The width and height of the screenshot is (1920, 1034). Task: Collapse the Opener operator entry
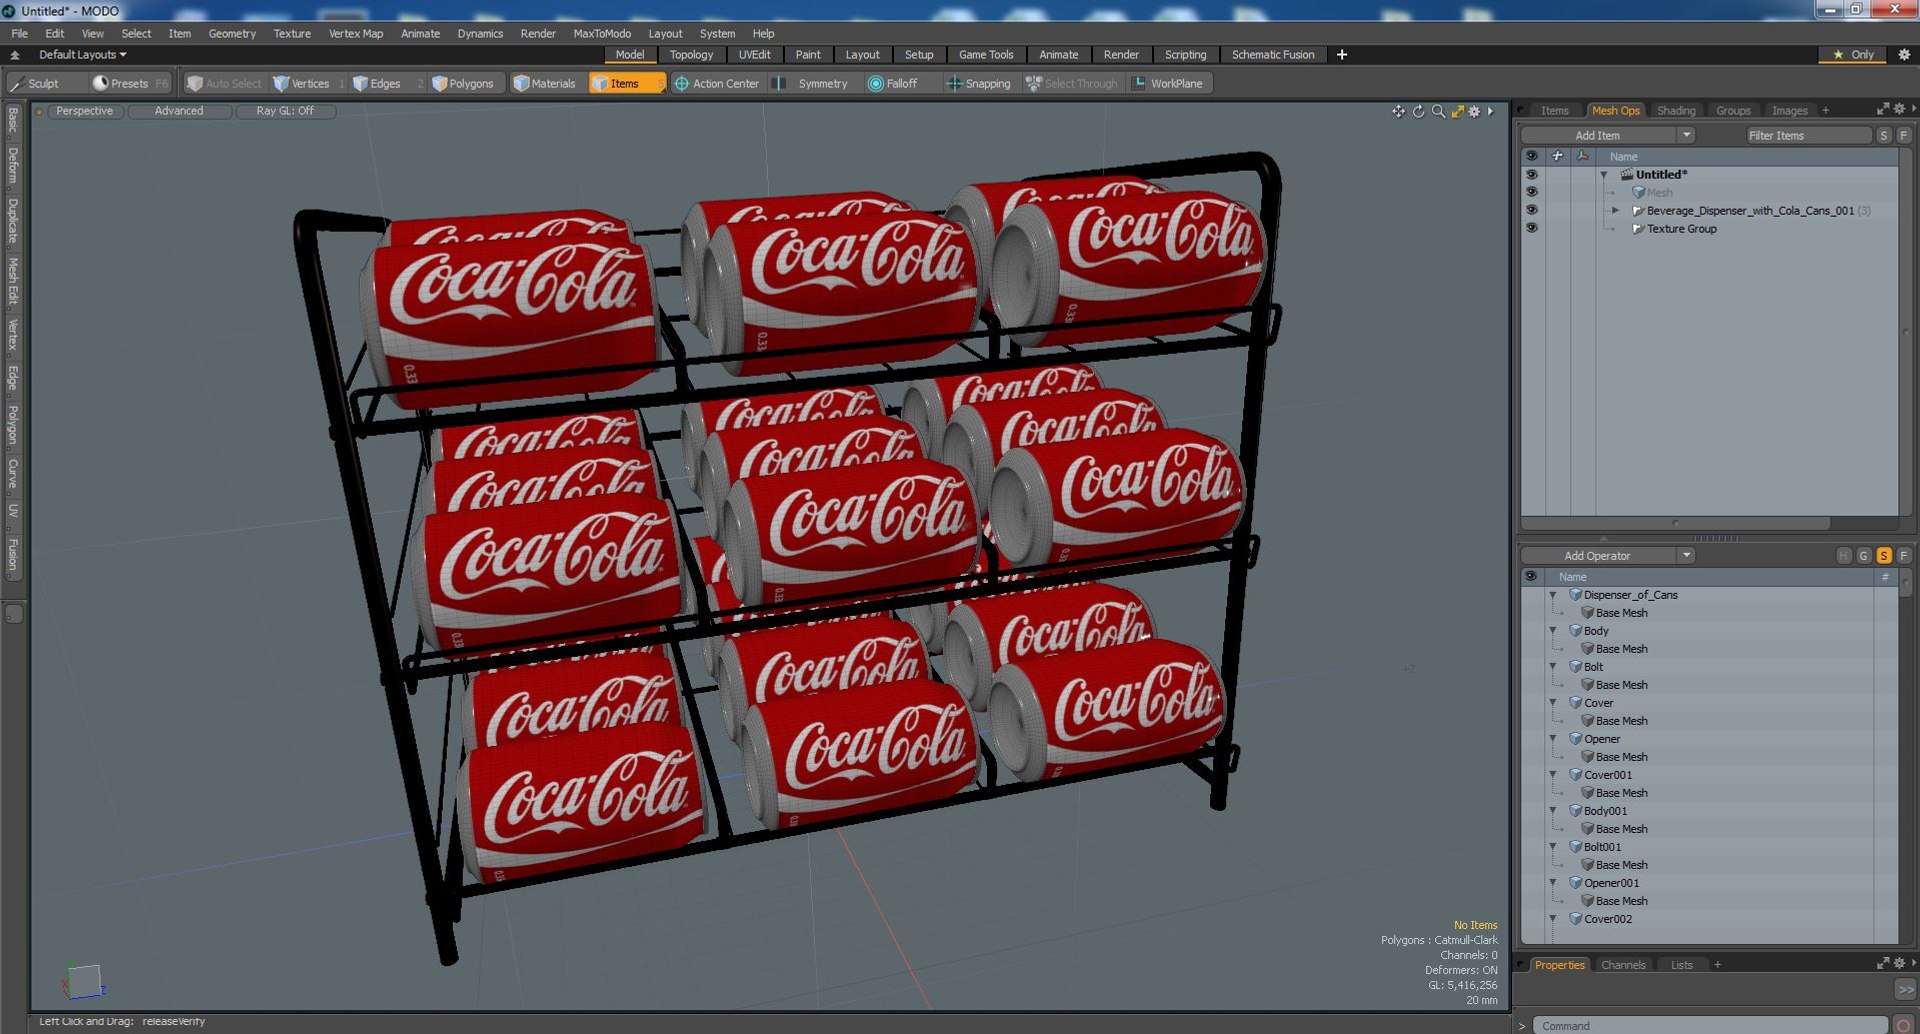click(1553, 739)
